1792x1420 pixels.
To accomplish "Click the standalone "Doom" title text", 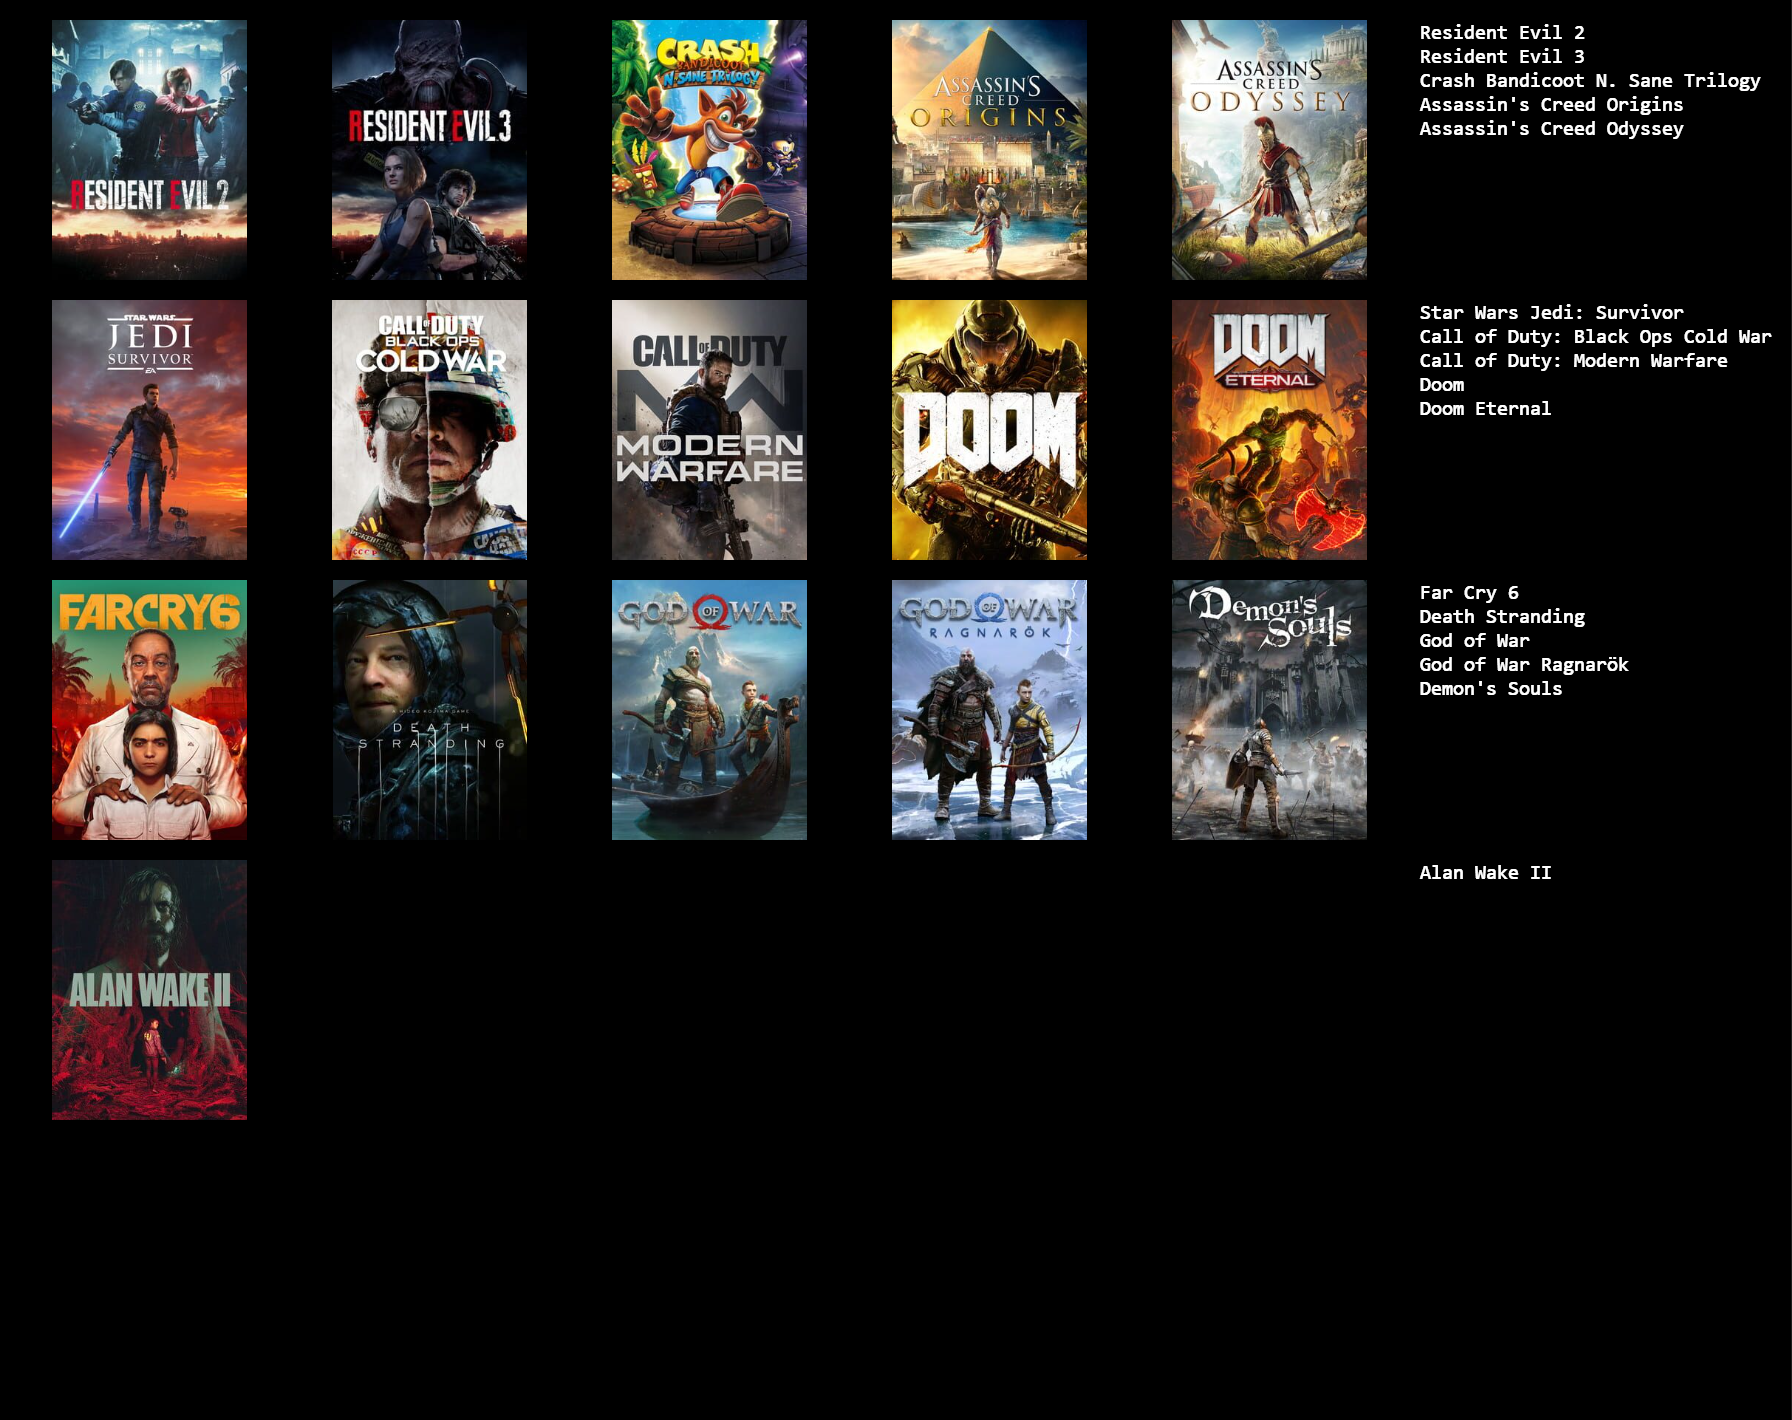I will pyautogui.click(x=1442, y=385).
